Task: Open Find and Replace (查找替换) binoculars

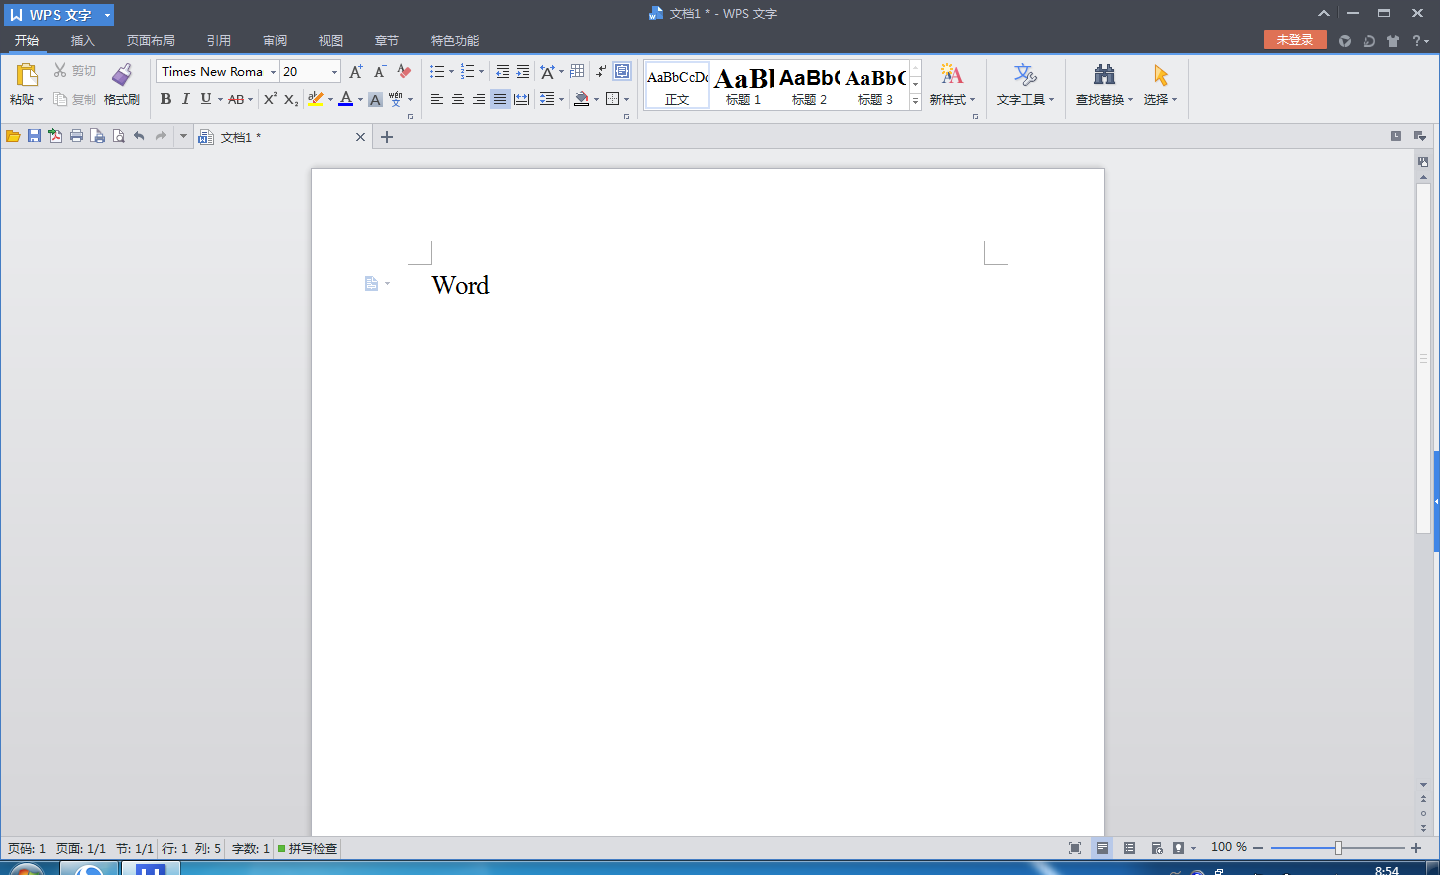Action: [1104, 76]
